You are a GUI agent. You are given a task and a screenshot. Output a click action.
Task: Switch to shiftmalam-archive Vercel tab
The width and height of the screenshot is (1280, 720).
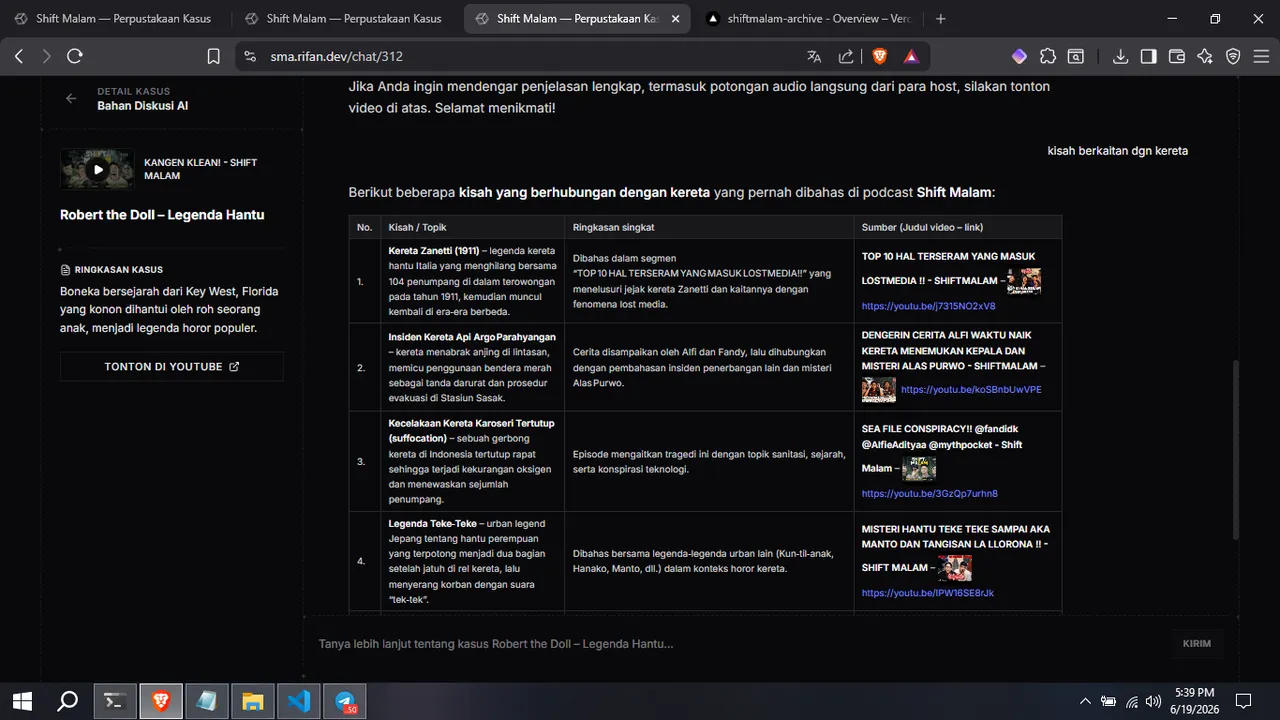click(x=808, y=19)
